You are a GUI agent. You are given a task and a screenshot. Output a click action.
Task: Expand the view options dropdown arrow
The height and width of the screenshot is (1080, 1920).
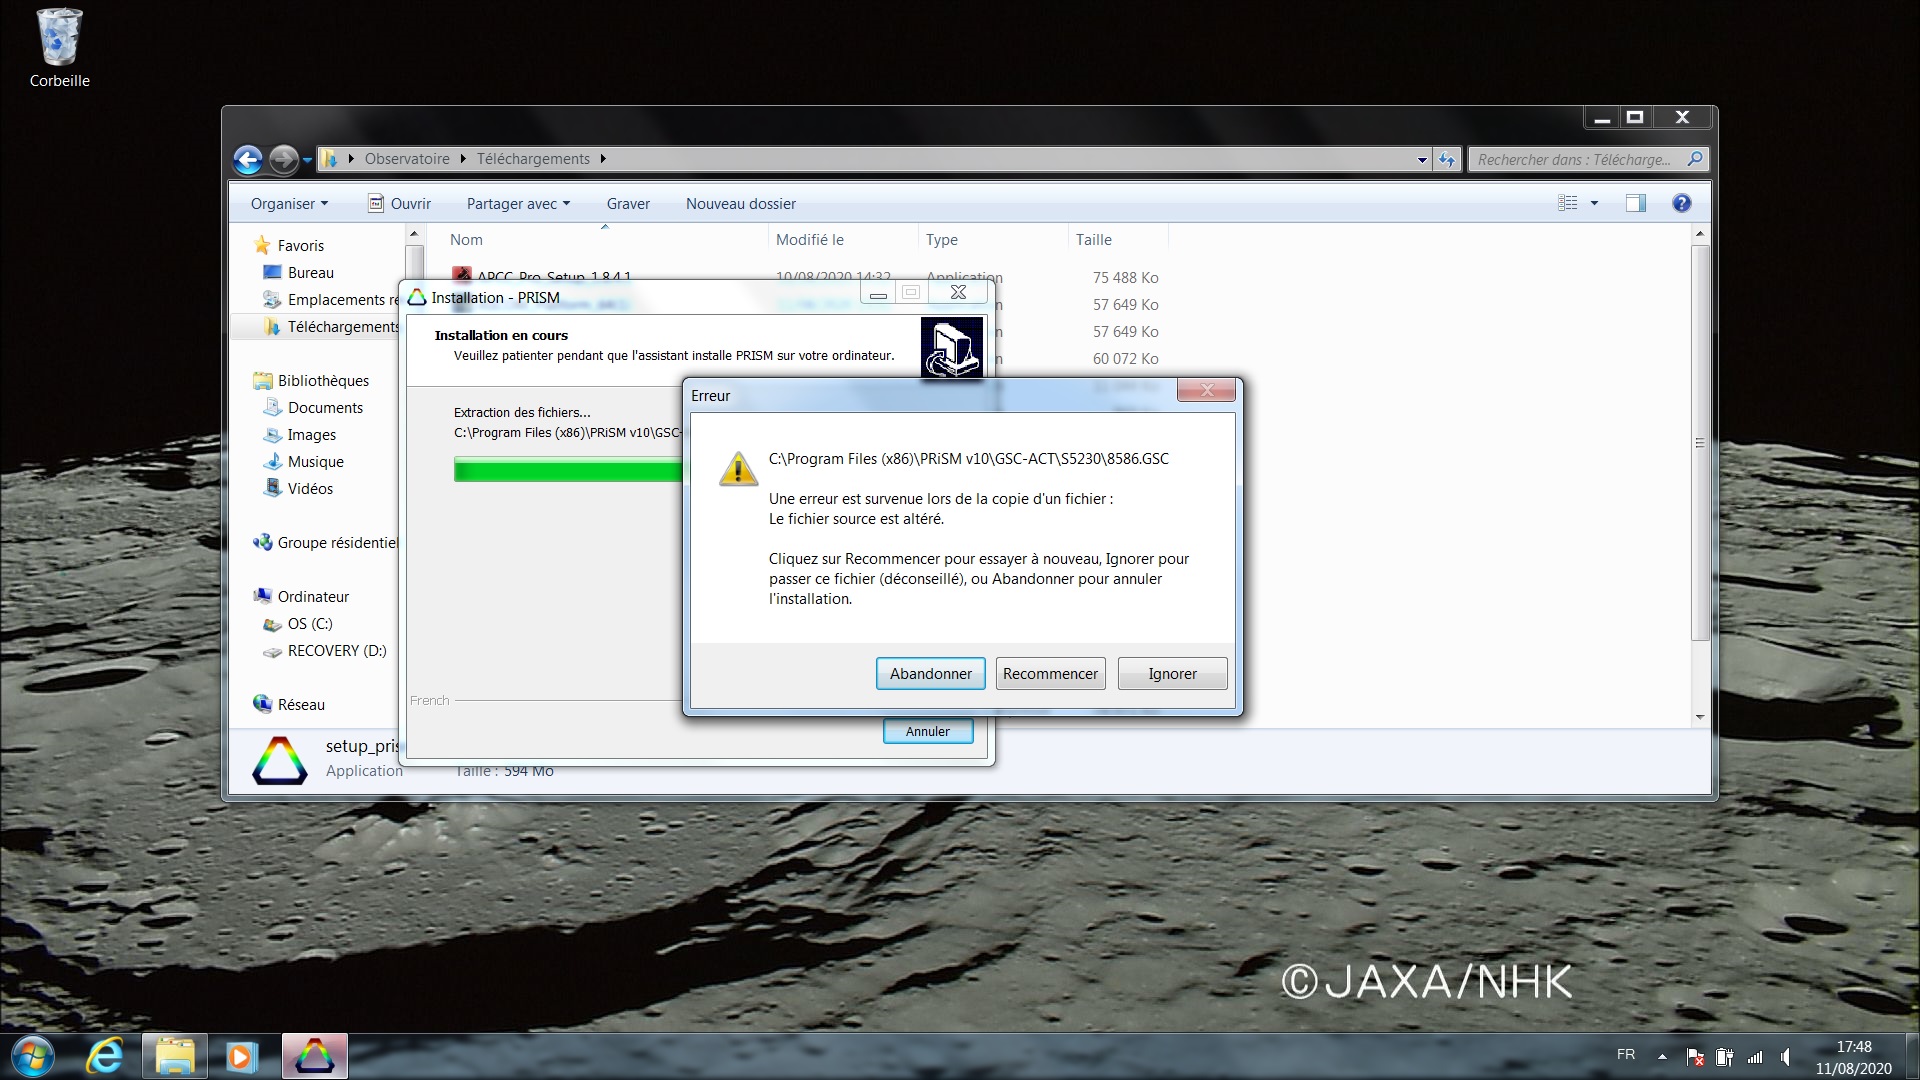click(x=1594, y=203)
